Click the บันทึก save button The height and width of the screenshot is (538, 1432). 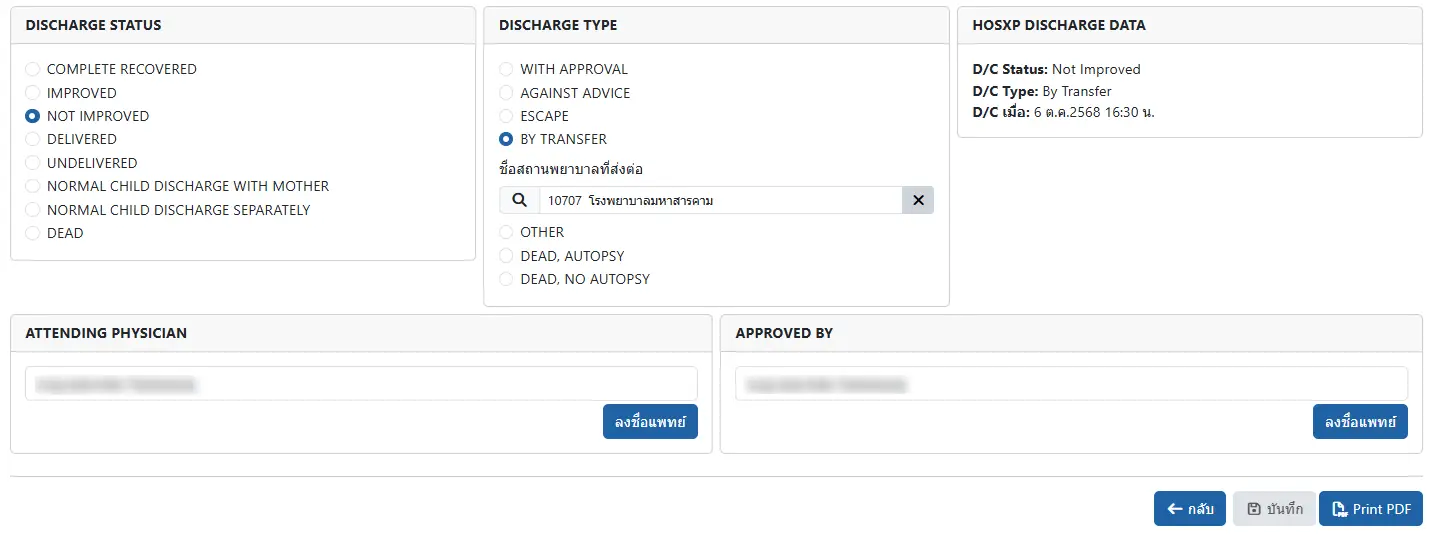(x=1274, y=509)
